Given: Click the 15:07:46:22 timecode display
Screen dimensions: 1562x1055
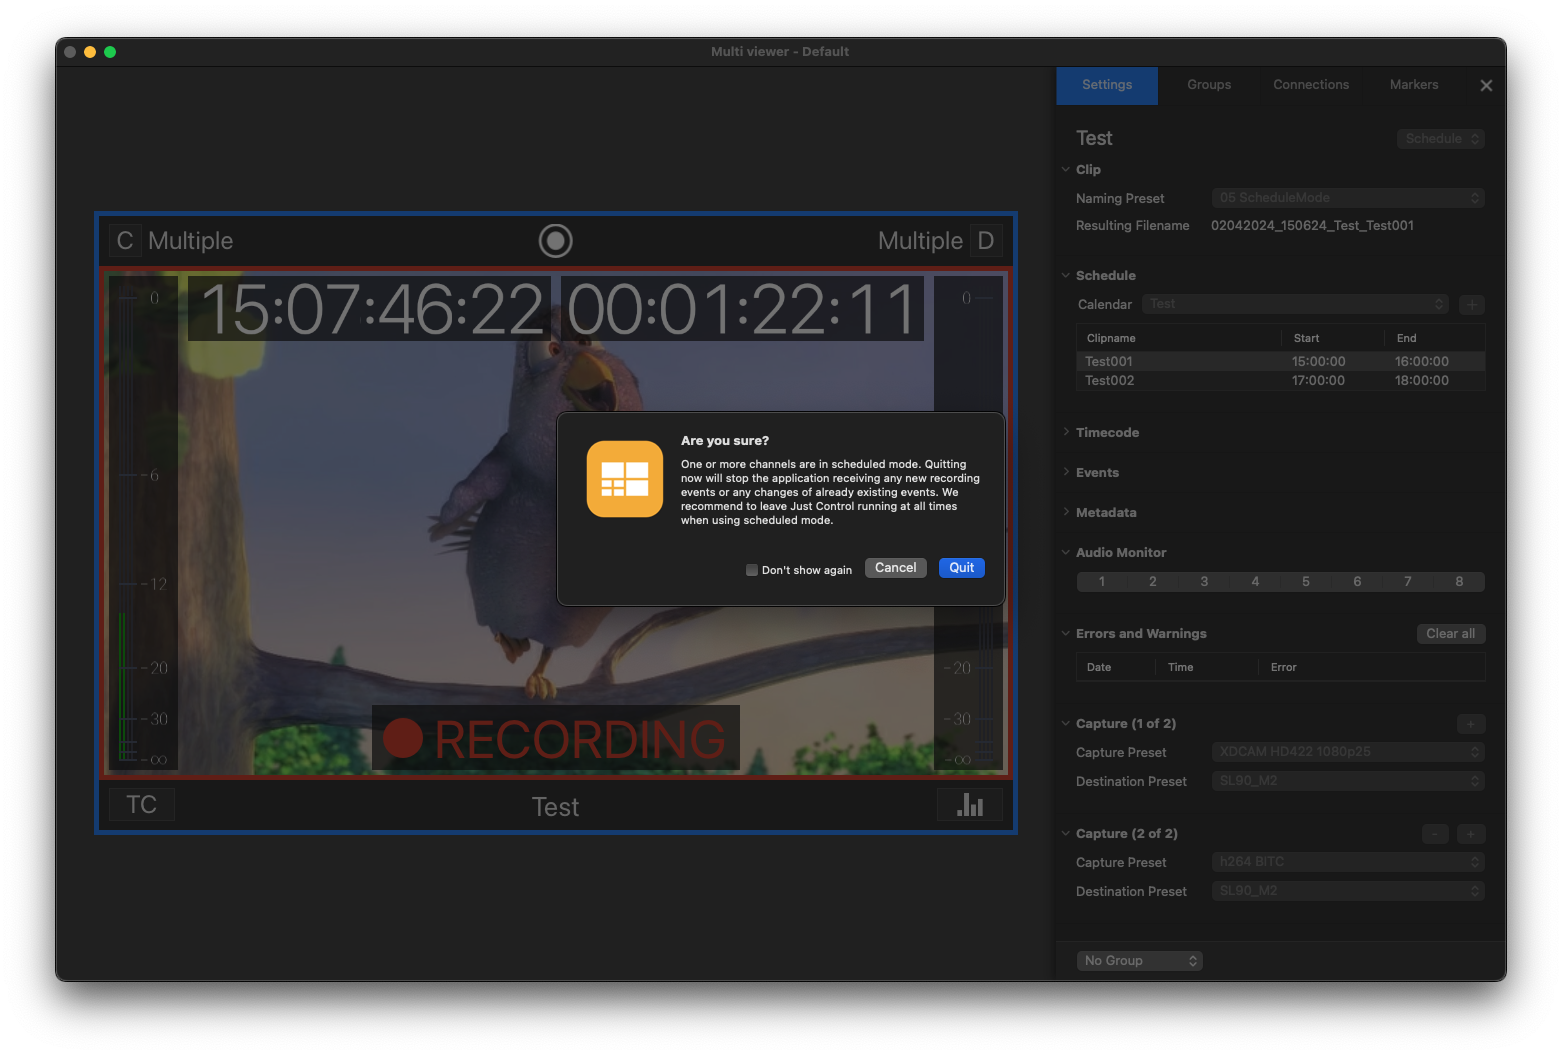Looking at the screenshot, I should coord(370,309).
